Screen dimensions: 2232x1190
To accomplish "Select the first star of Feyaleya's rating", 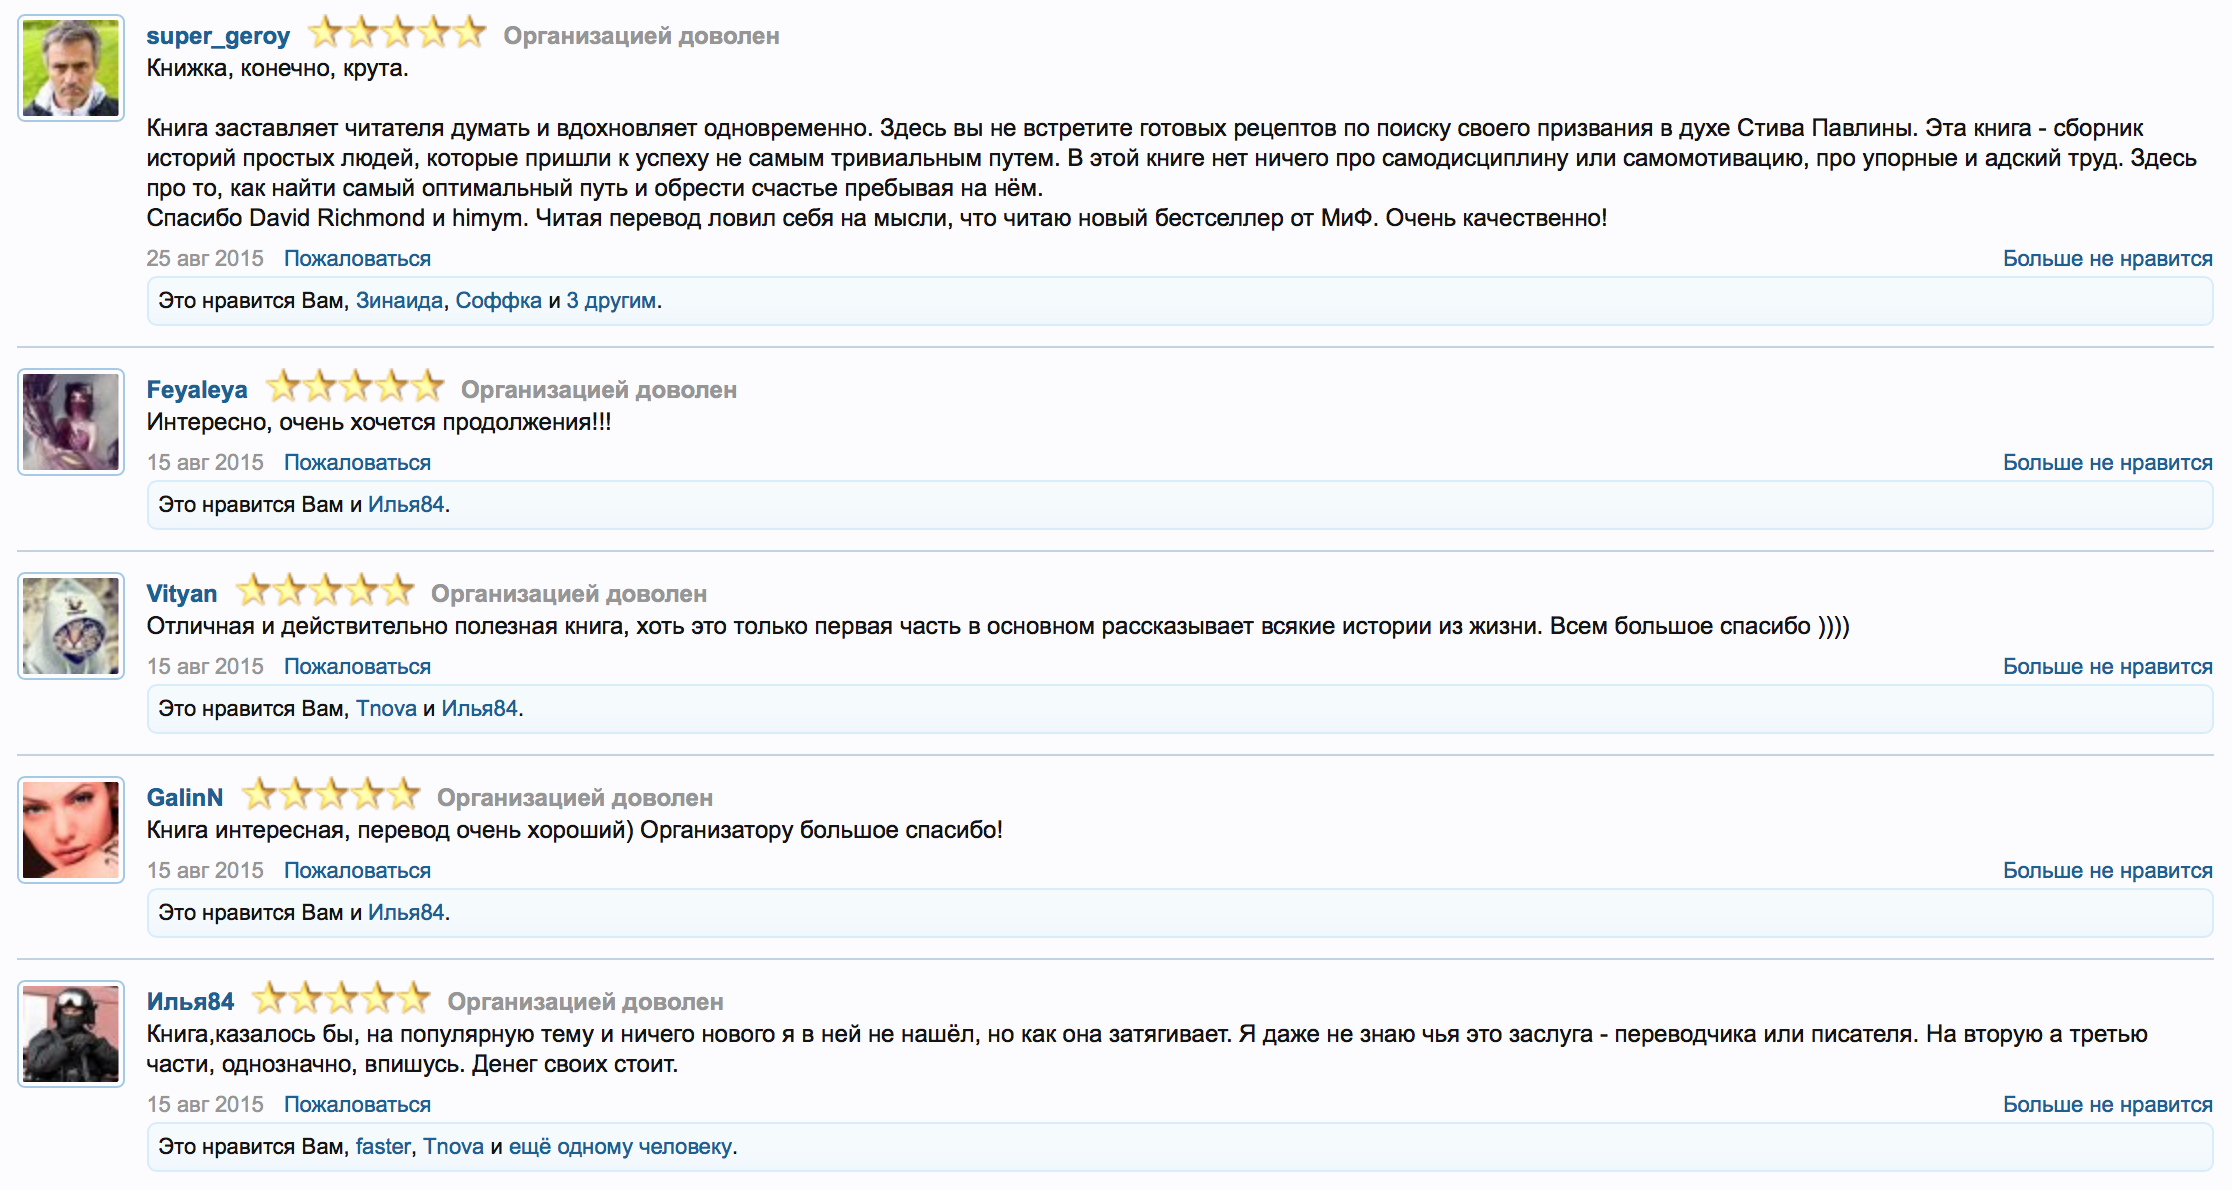I will pos(283,386).
